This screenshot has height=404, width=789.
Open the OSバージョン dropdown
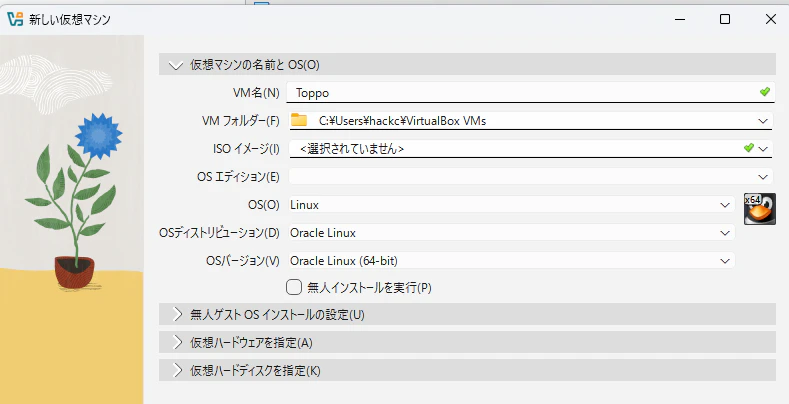point(512,261)
